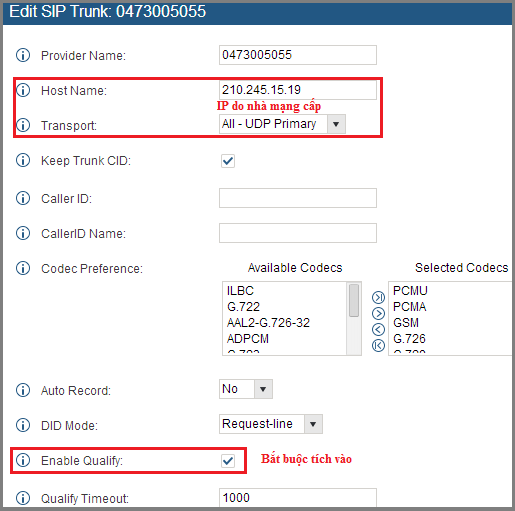
Task: Click the info icon next to DID Mode
Action: tap(23, 425)
